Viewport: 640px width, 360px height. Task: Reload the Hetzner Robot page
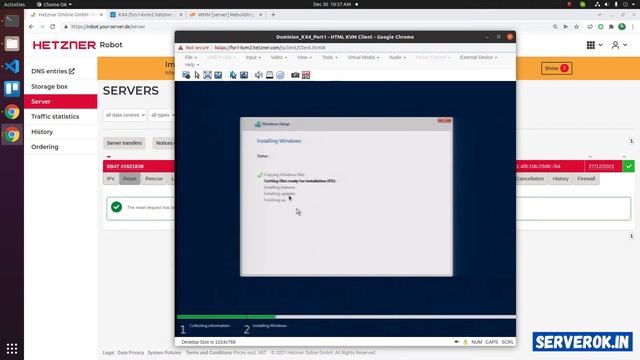pos(53,27)
